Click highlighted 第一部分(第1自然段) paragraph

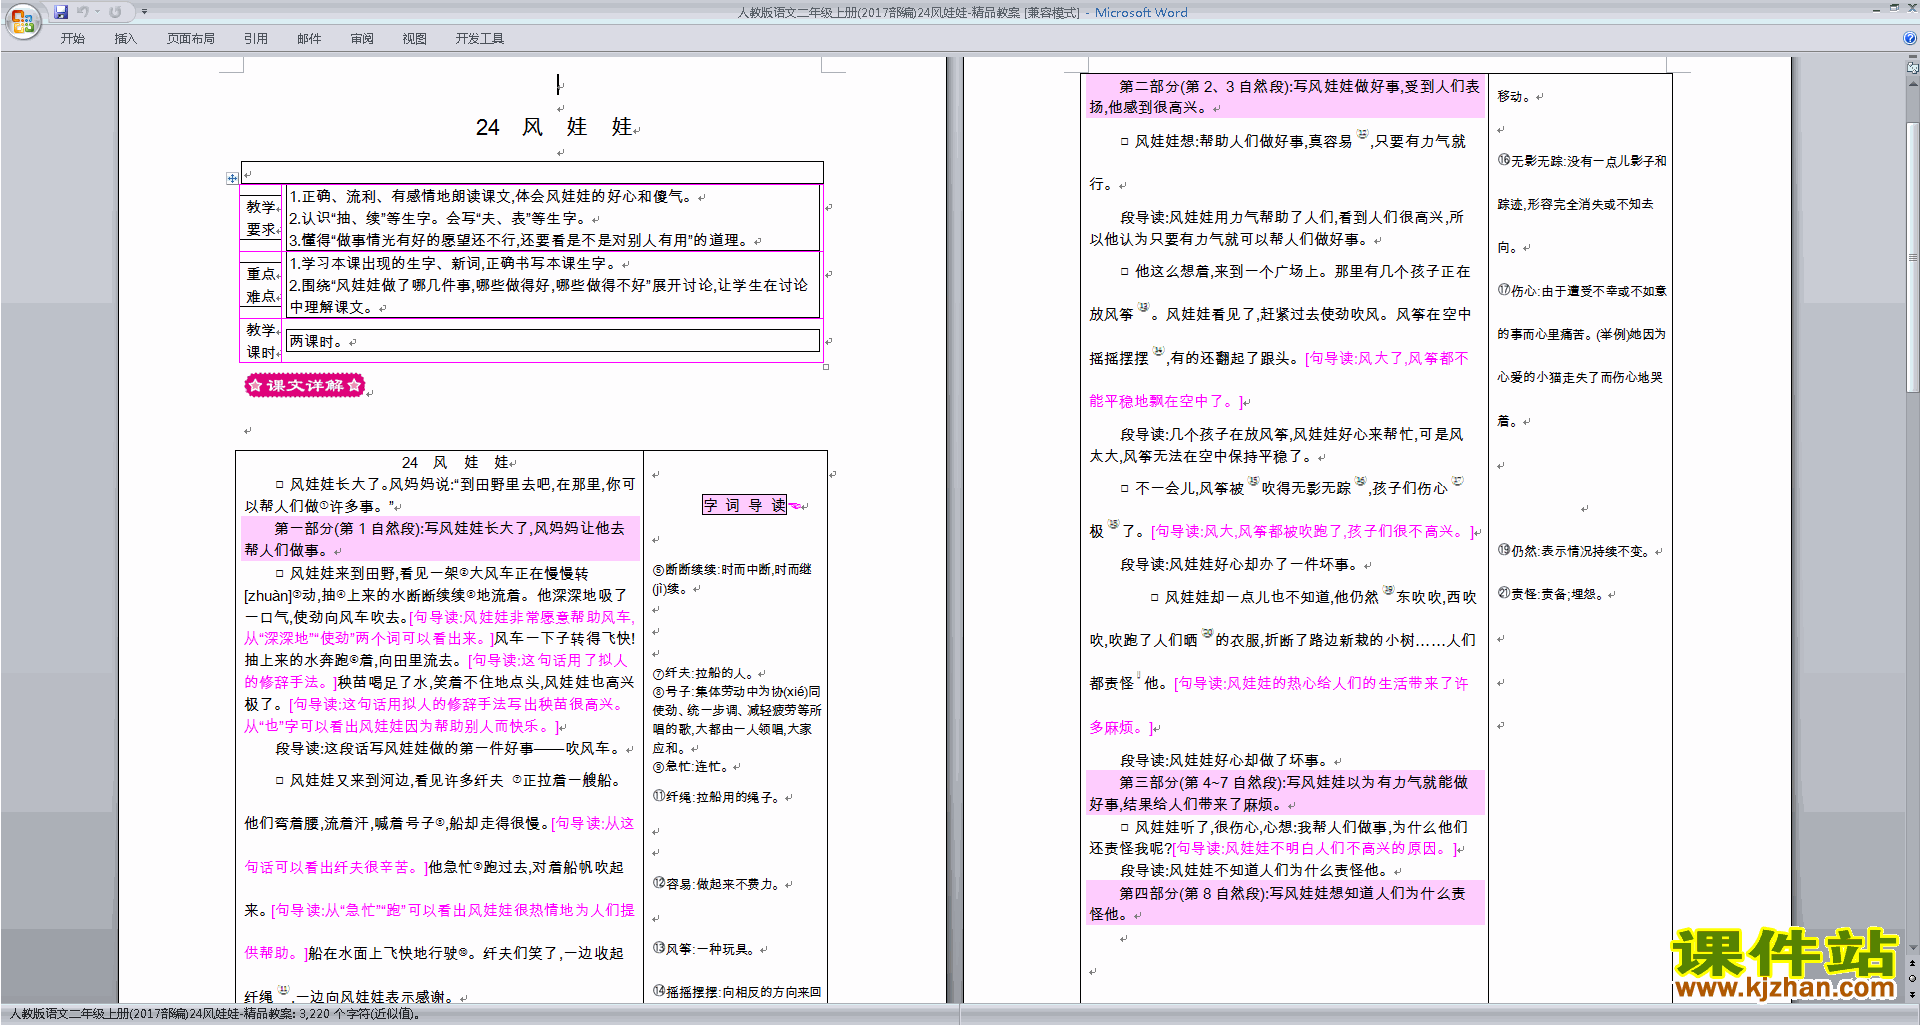click(440, 539)
